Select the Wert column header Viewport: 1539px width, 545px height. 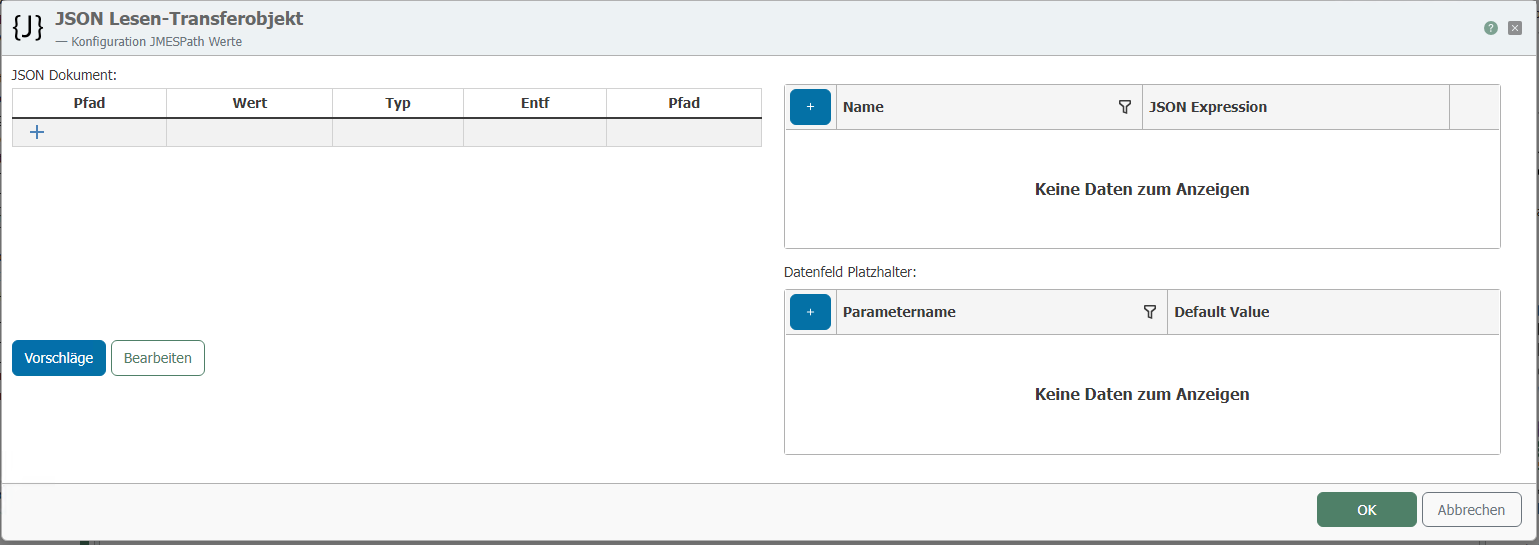(249, 103)
